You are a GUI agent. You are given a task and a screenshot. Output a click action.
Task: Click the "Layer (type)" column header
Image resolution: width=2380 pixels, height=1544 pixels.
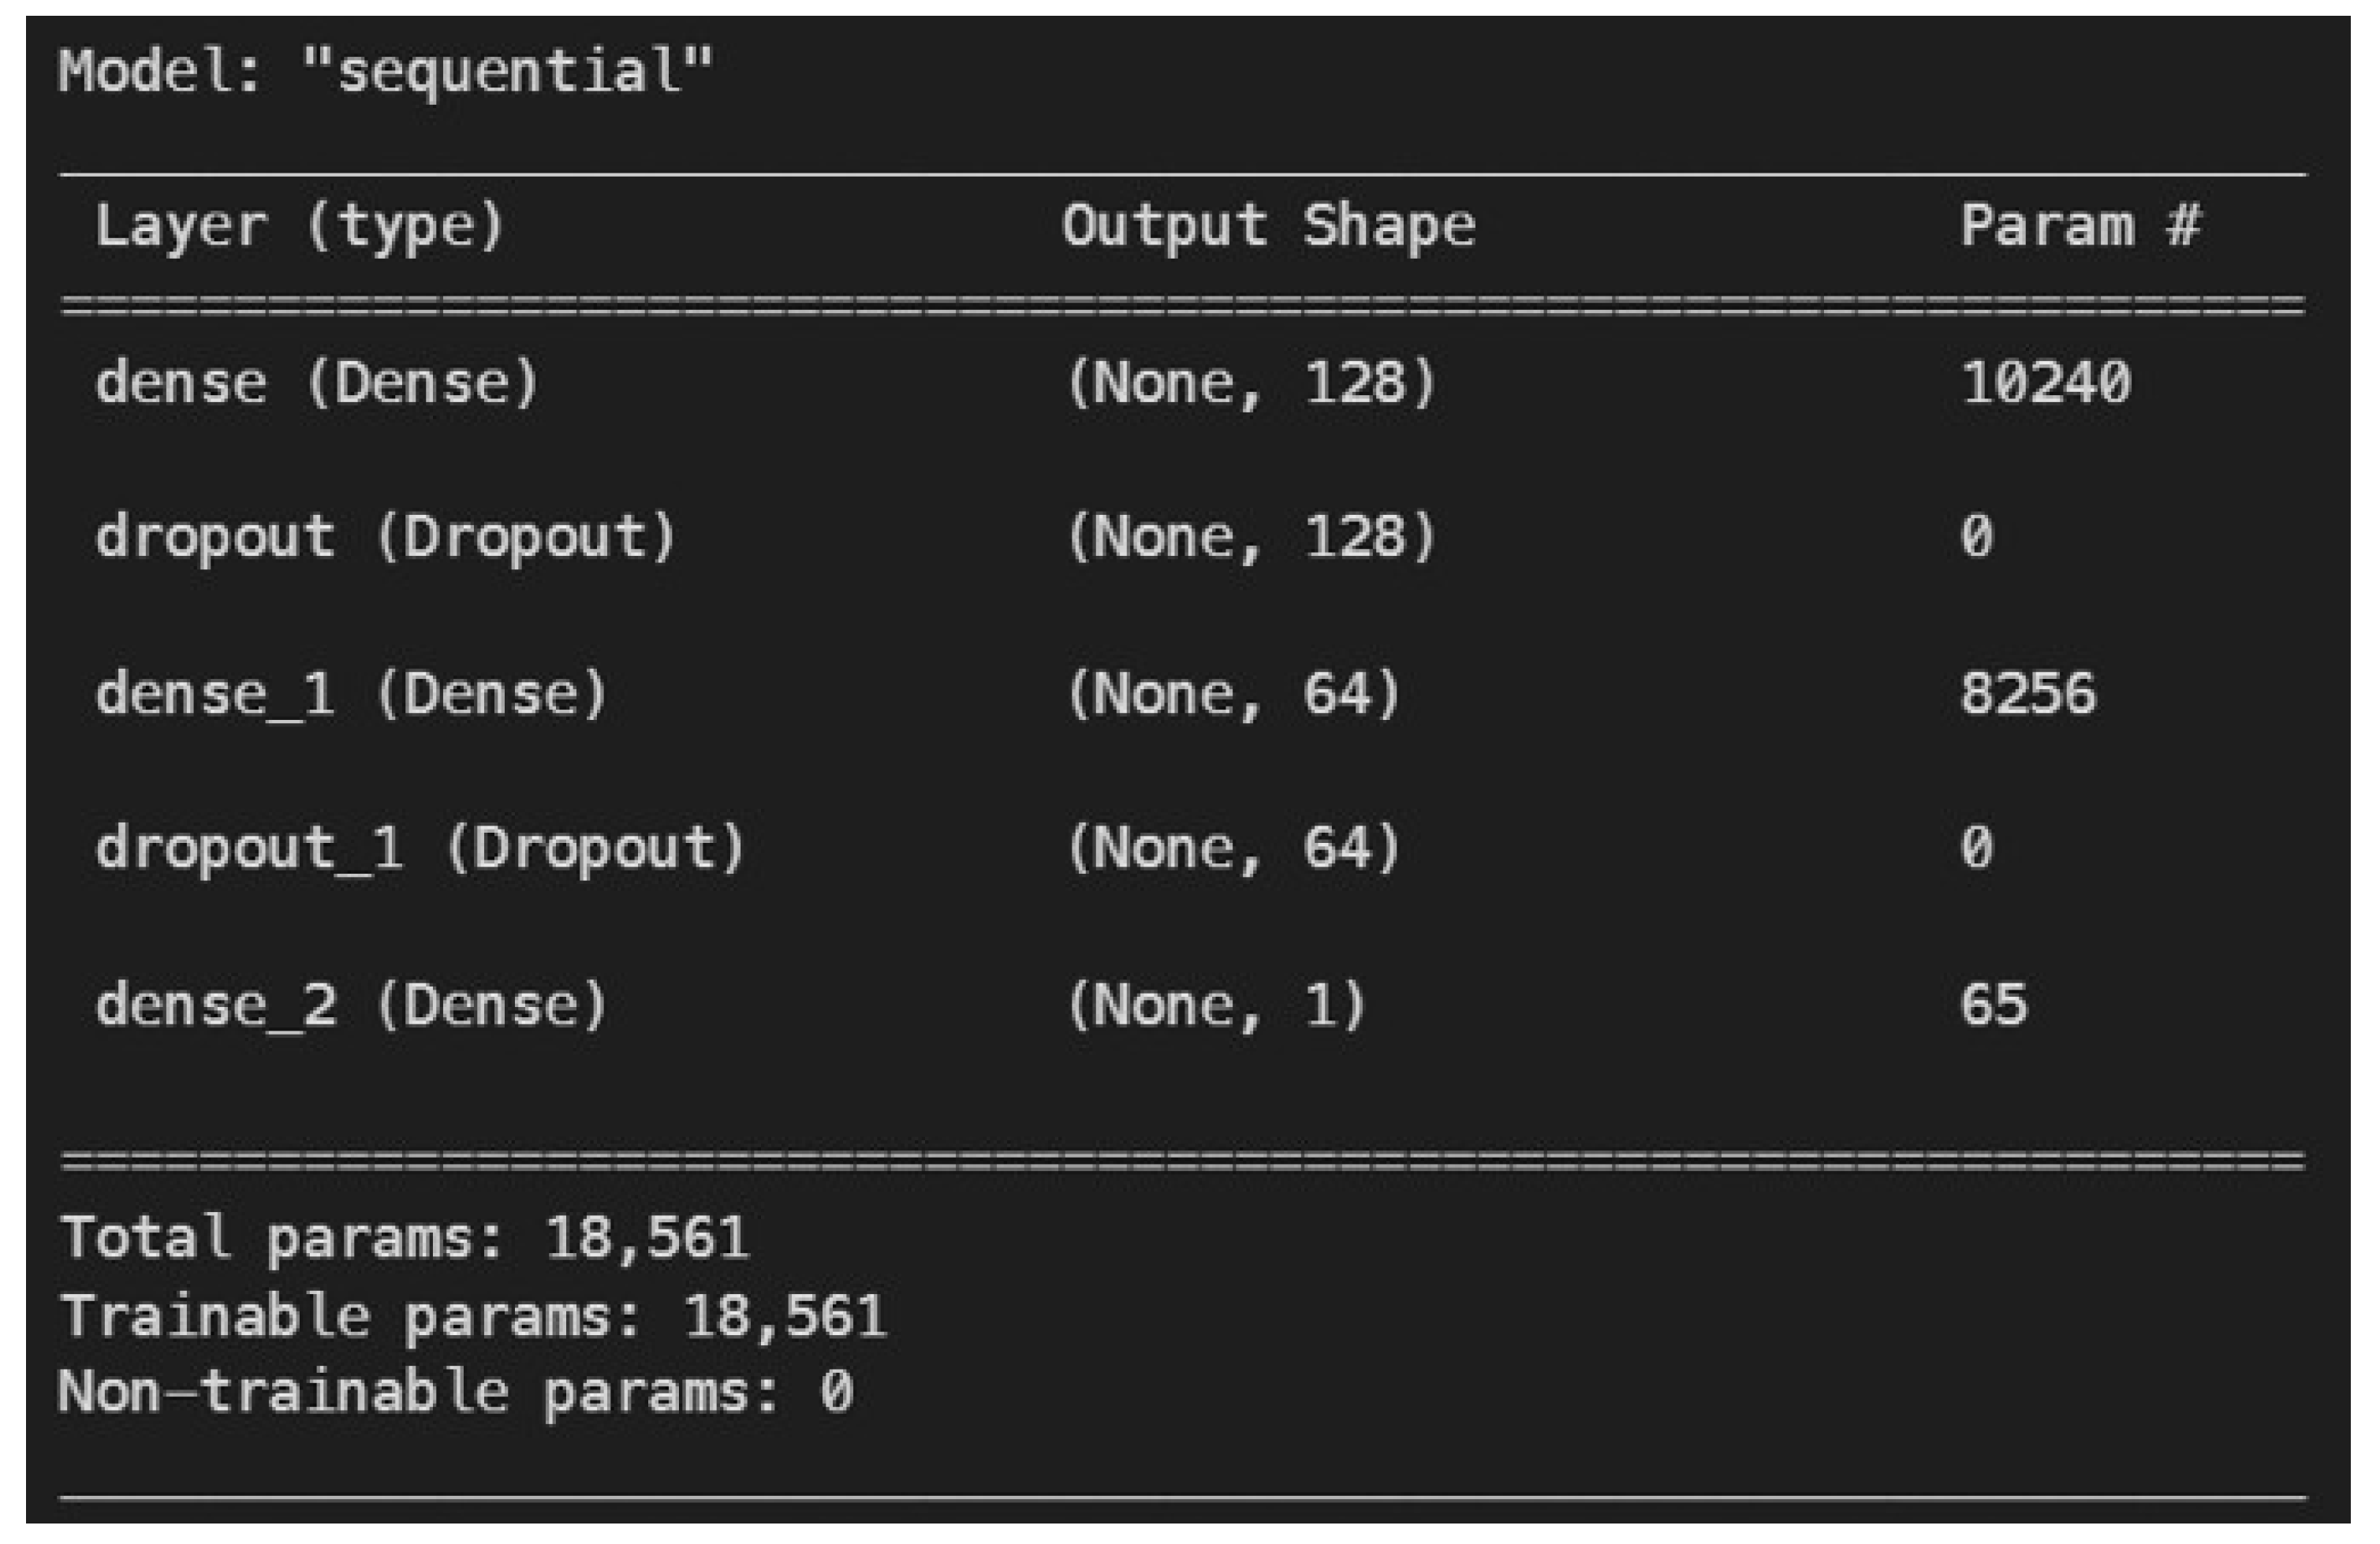point(299,226)
